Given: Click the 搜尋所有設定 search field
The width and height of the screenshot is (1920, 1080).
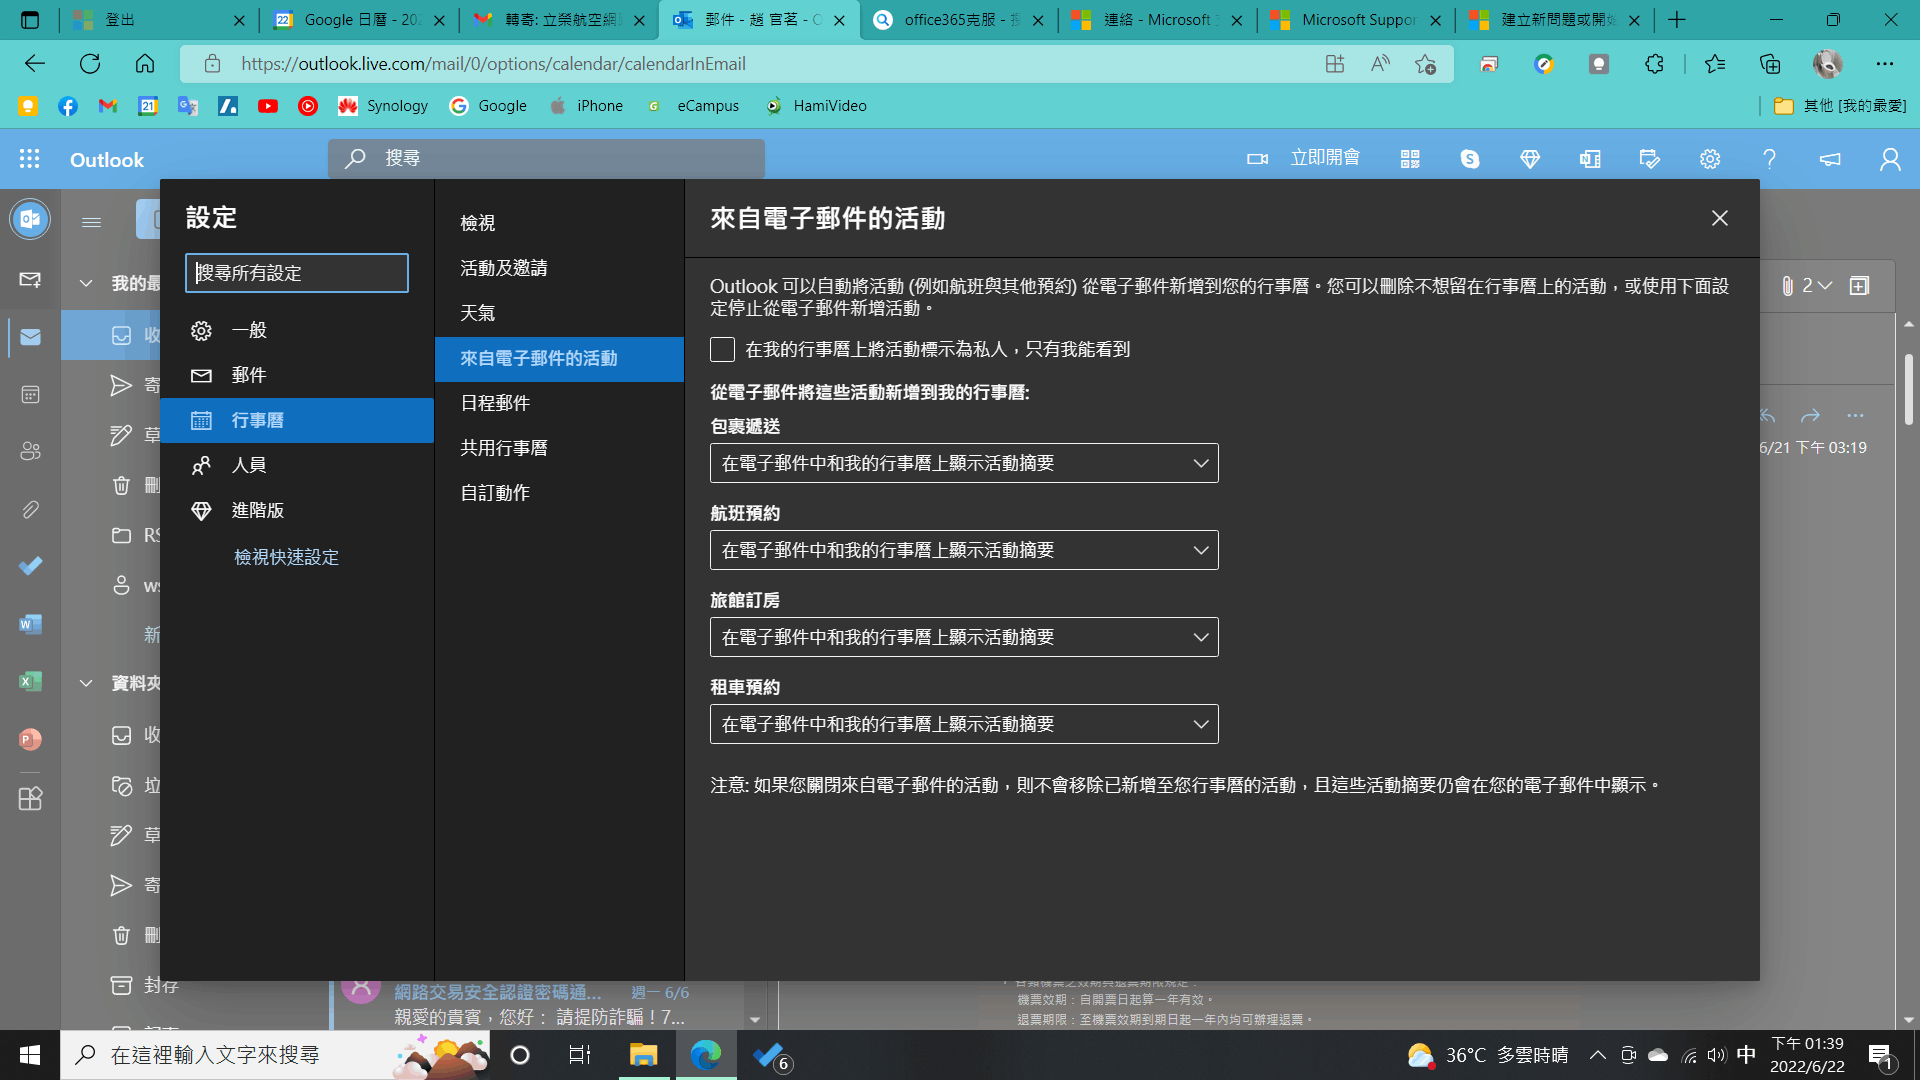Looking at the screenshot, I should (x=297, y=273).
